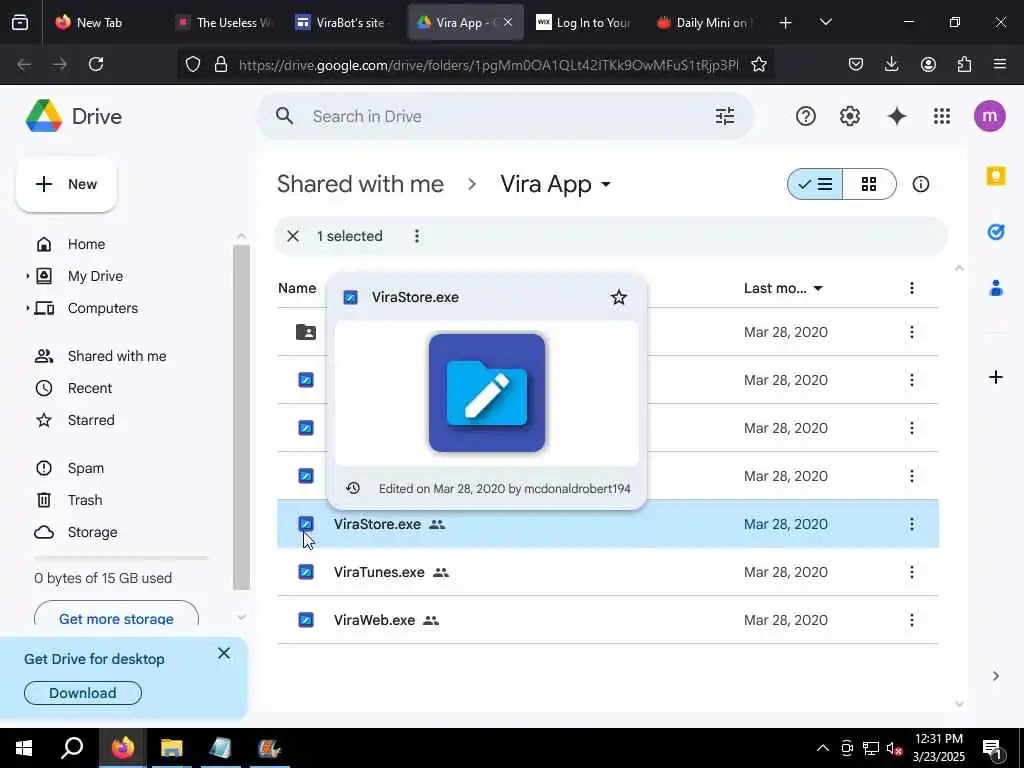Click the search magnifier icon in Drive
The image size is (1024, 768).
pos(284,116)
